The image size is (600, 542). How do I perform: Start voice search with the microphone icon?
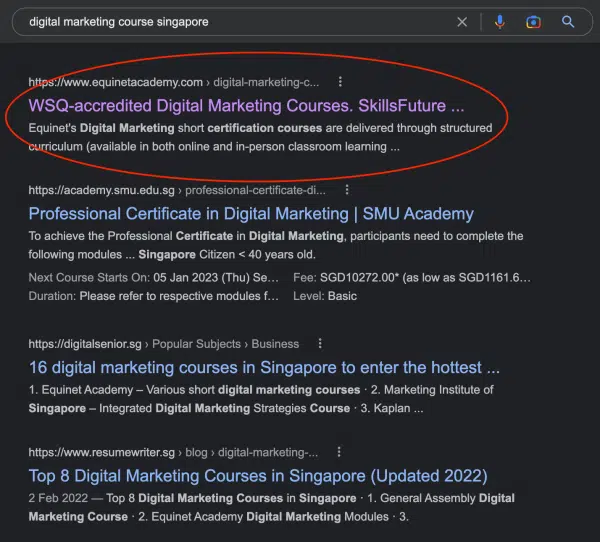[499, 22]
